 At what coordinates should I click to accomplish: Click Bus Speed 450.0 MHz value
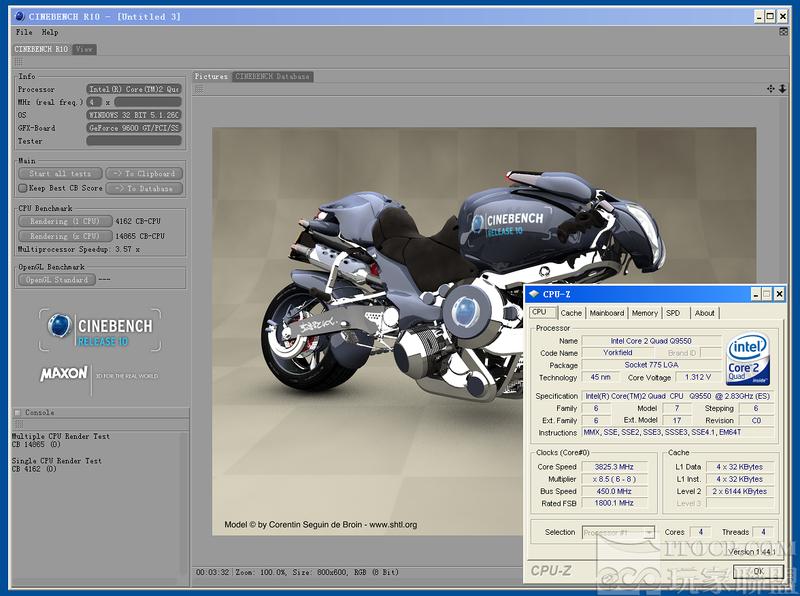[x=614, y=491]
